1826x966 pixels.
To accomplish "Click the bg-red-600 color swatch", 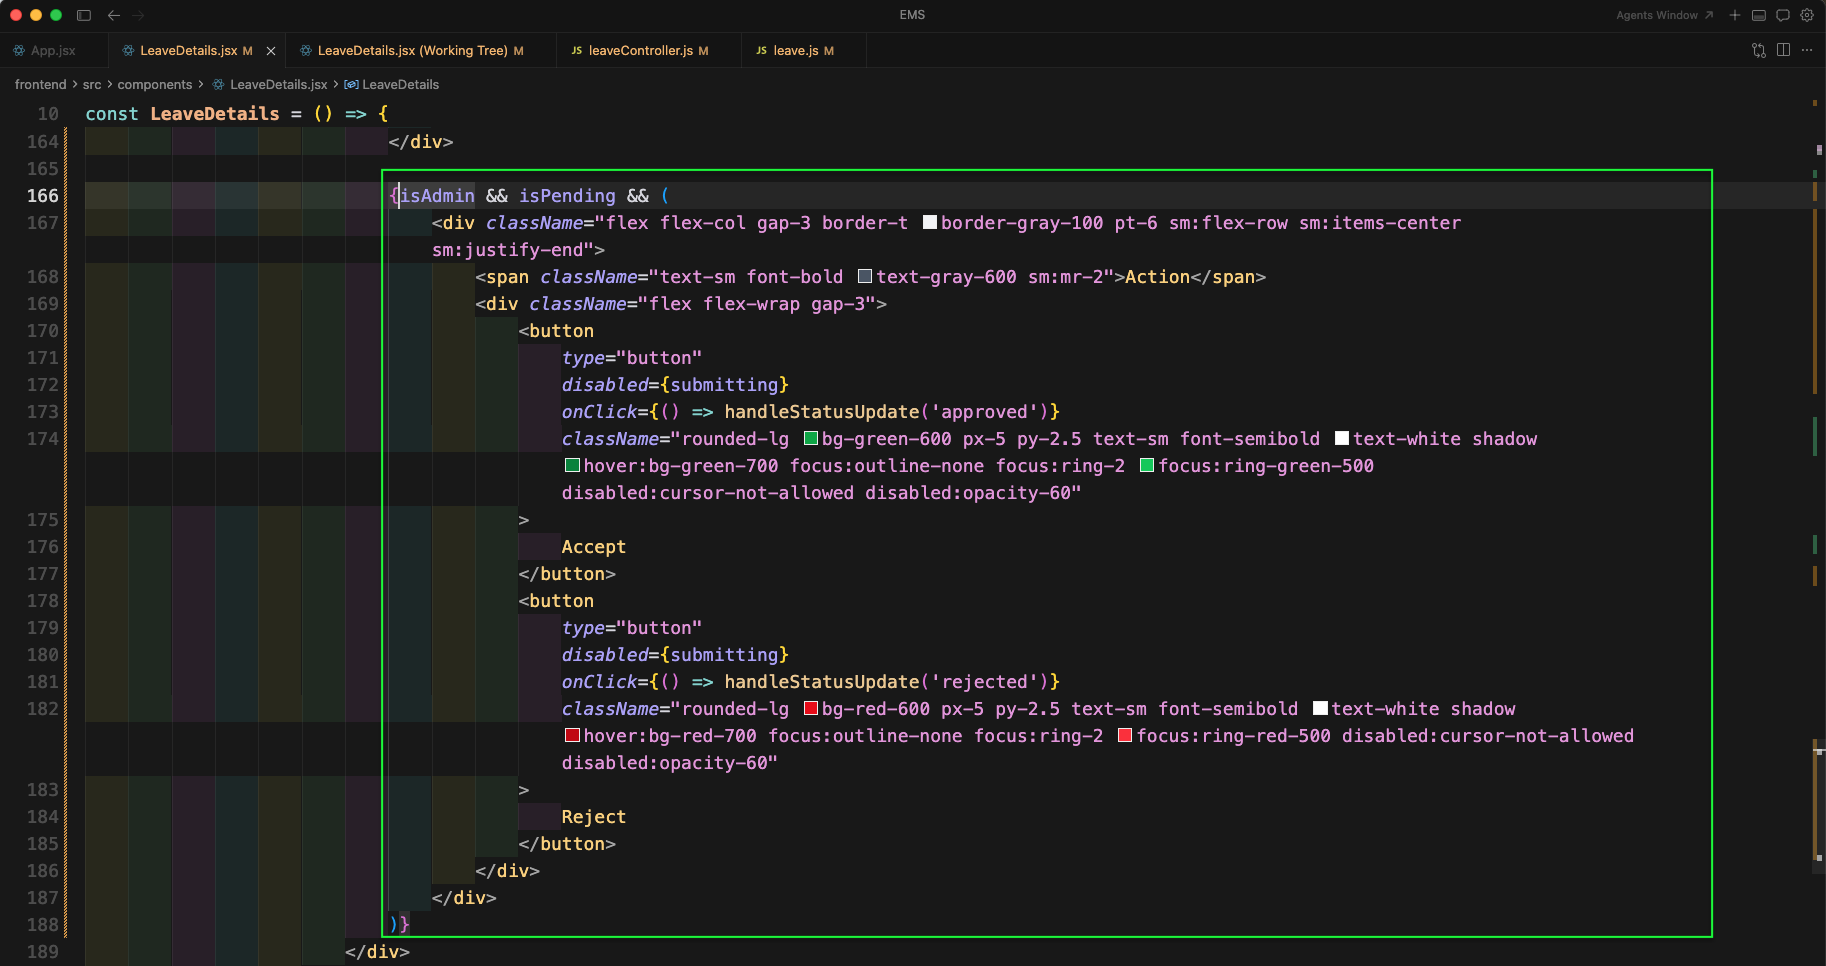I will pyautogui.click(x=811, y=709).
